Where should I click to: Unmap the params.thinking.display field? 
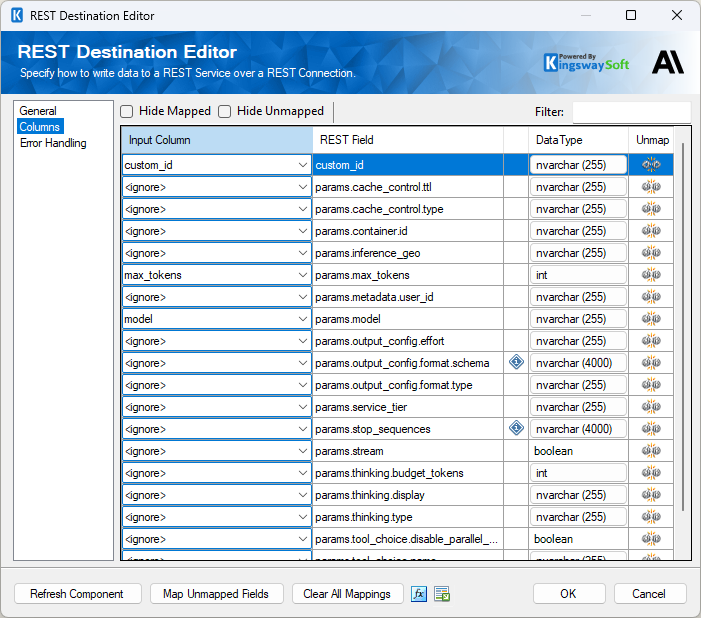pos(651,495)
